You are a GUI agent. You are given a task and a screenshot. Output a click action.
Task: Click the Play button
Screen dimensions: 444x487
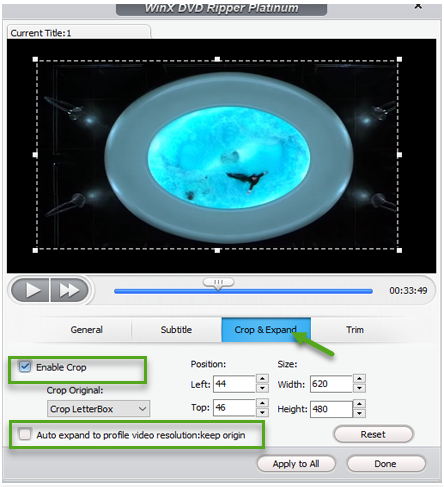30,290
